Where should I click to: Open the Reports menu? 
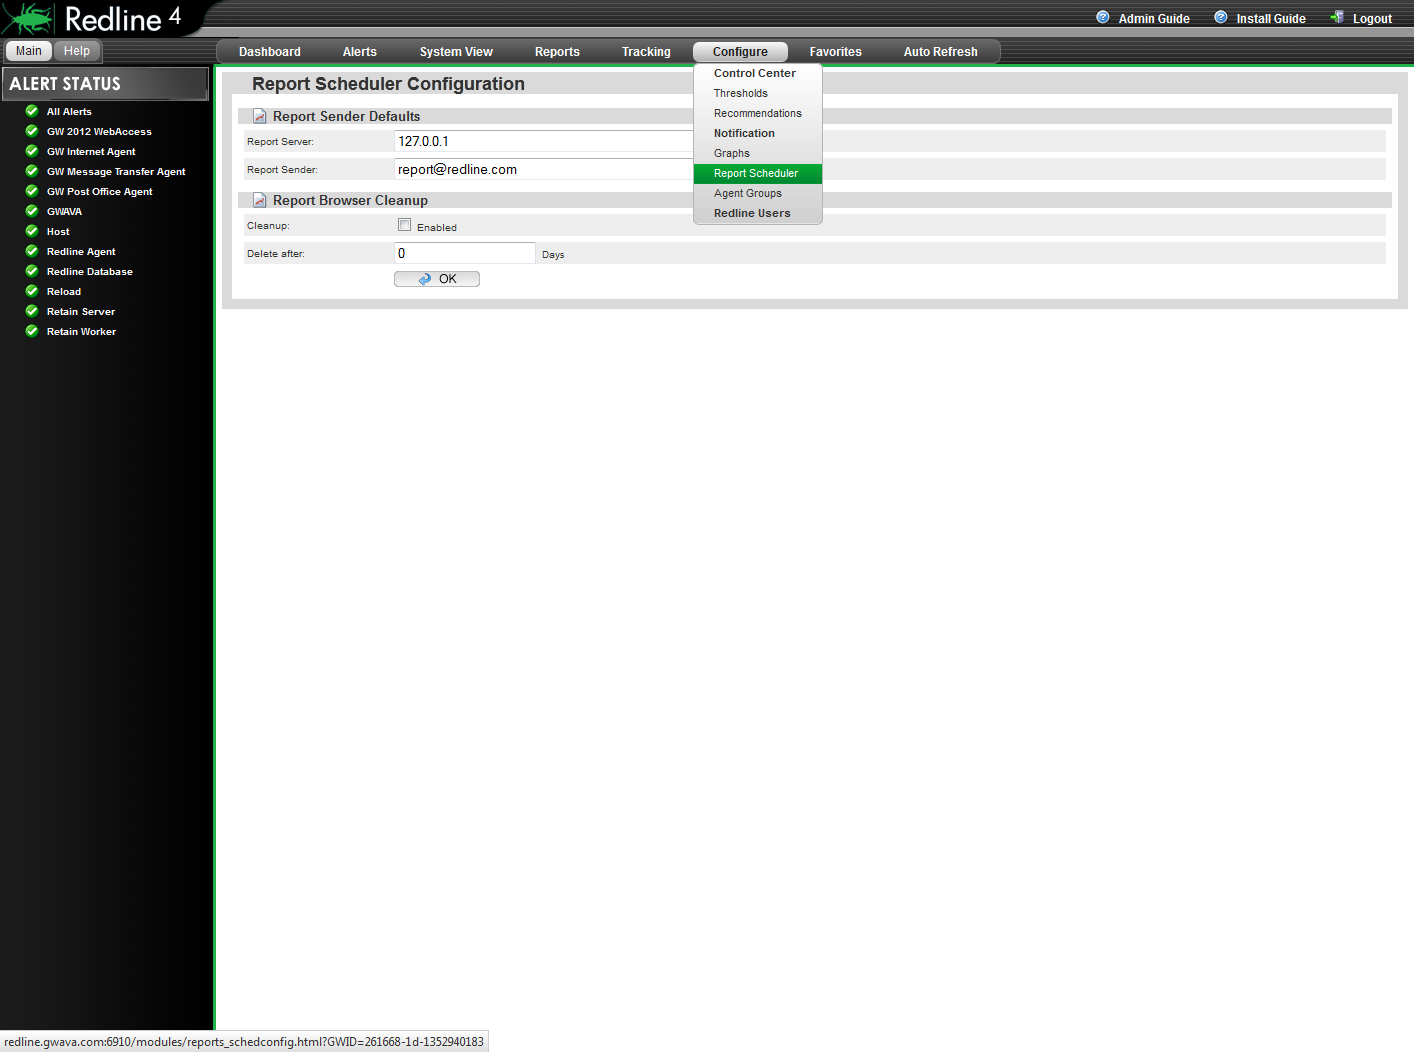click(557, 52)
